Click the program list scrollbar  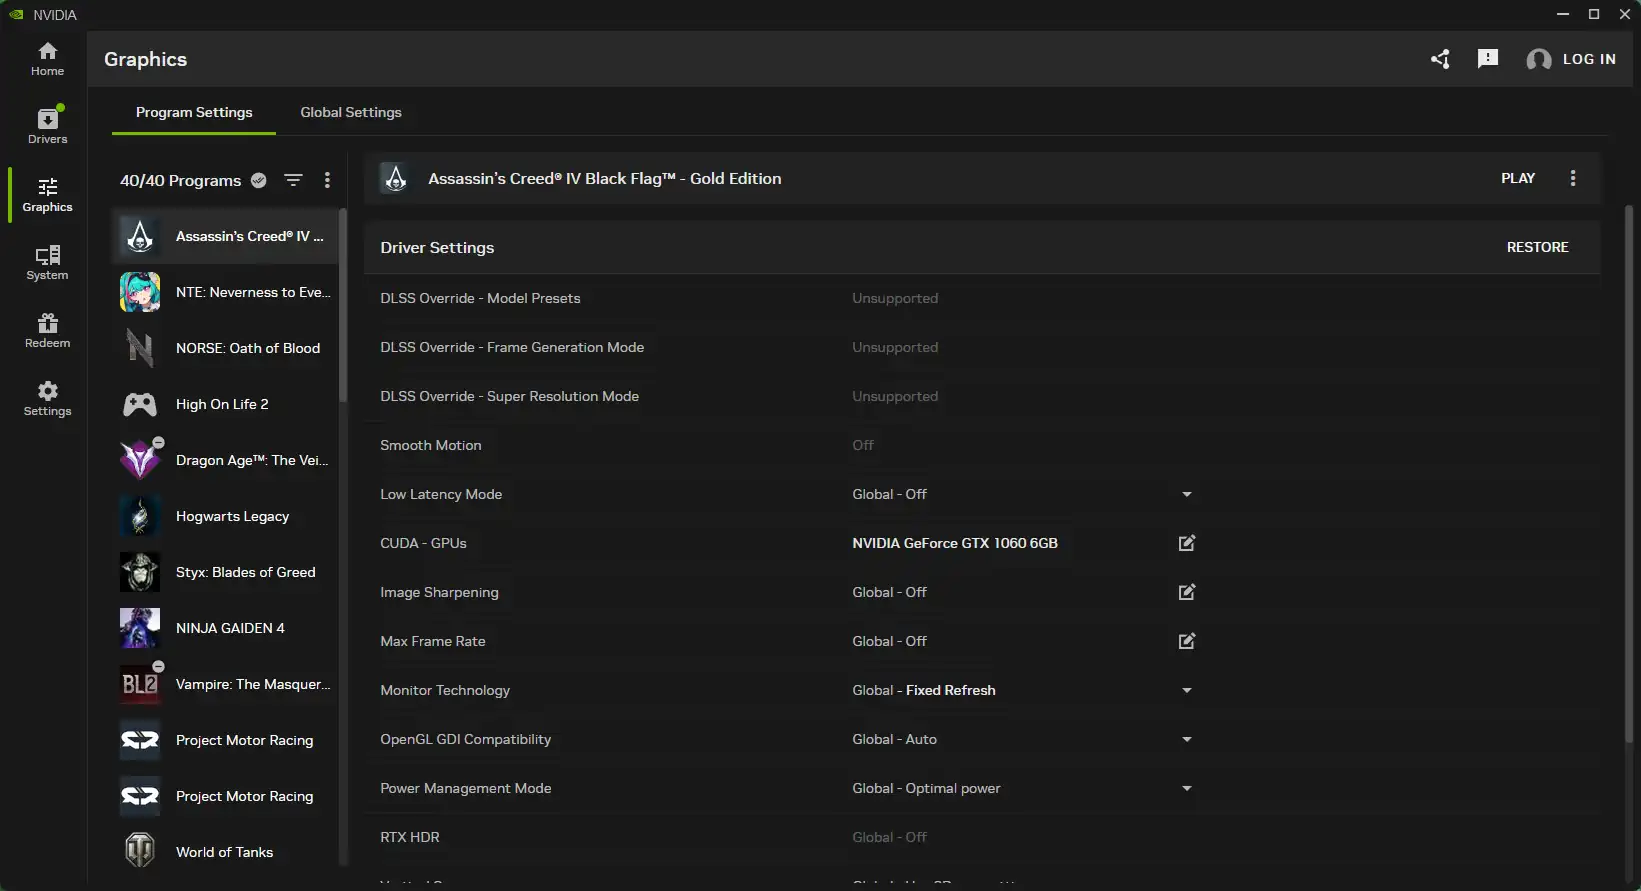(343, 305)
